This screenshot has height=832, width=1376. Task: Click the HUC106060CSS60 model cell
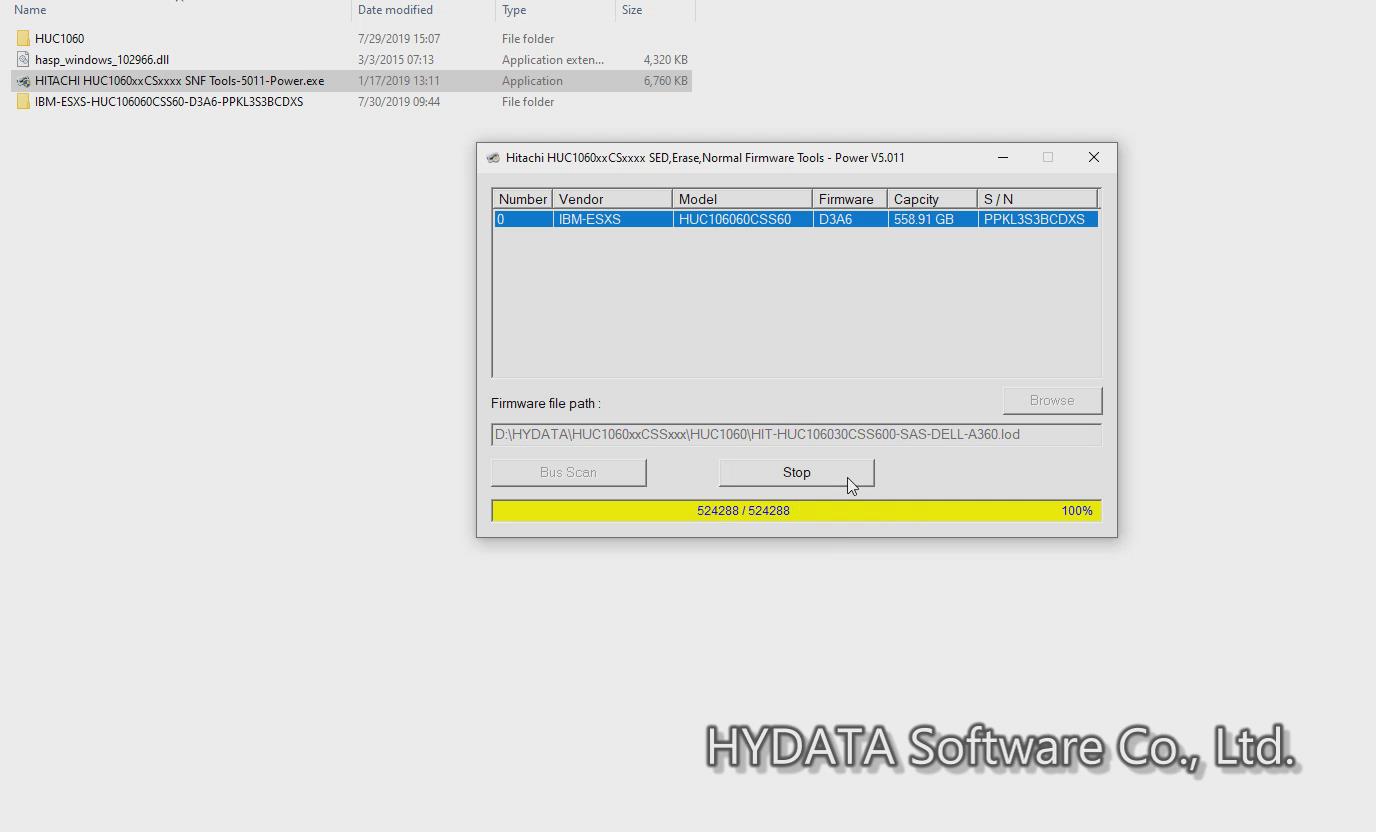point(742,219)
